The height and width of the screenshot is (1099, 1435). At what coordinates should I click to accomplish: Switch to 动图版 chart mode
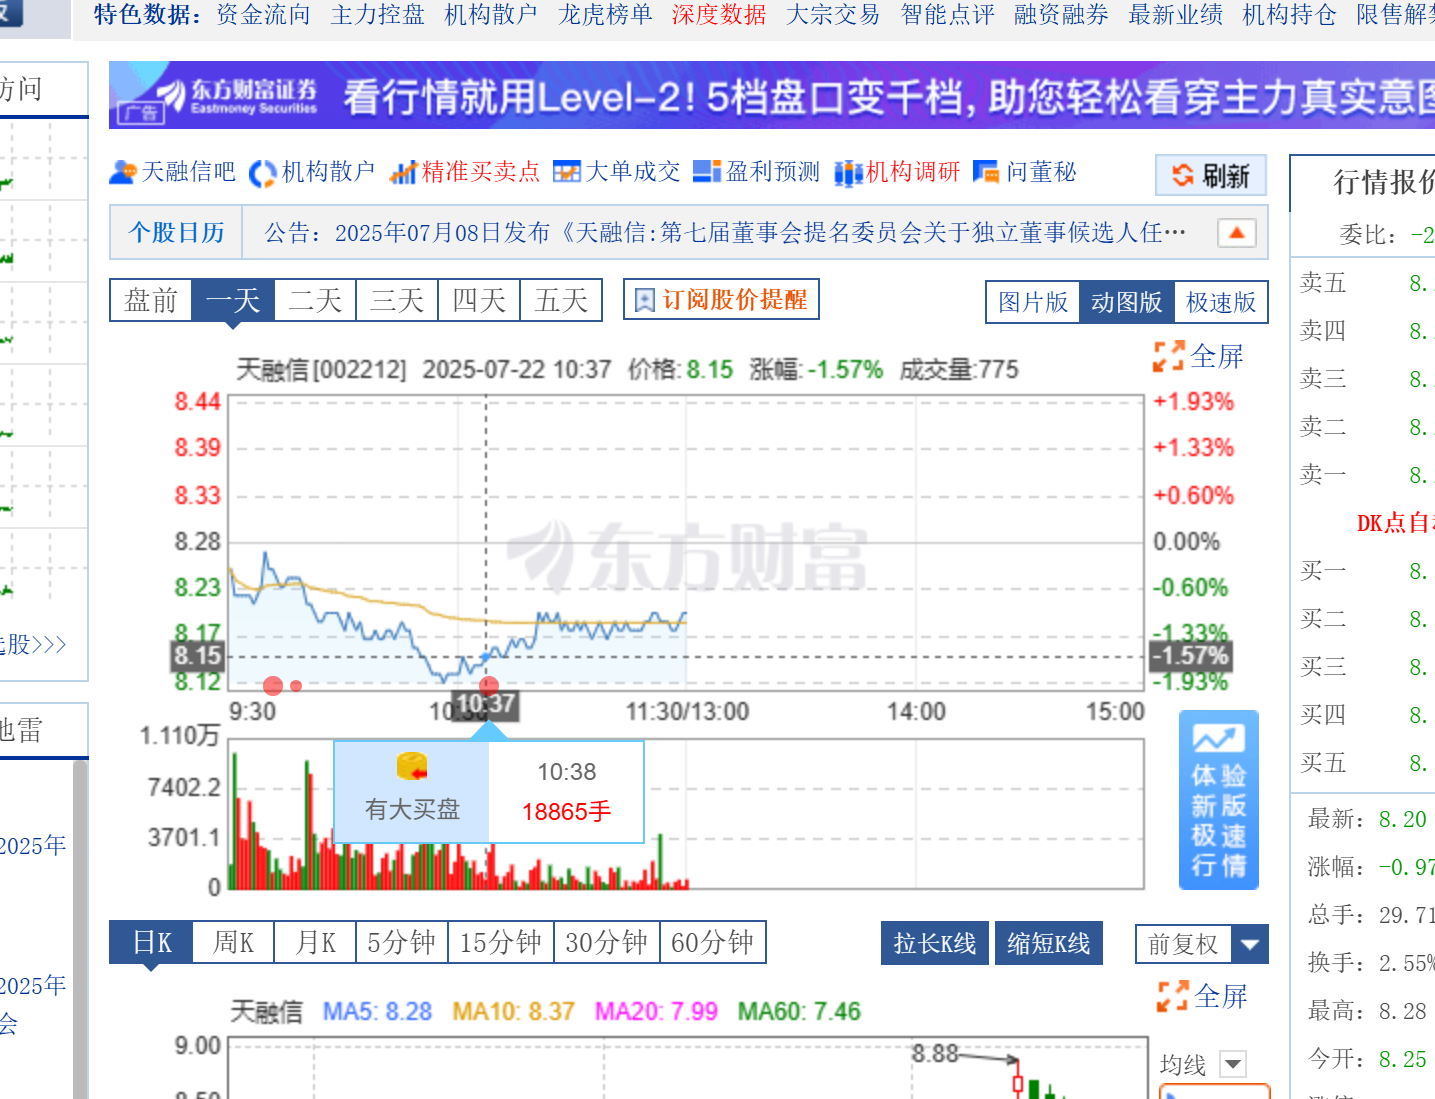pyautogui.click(x=1126, y=302)
